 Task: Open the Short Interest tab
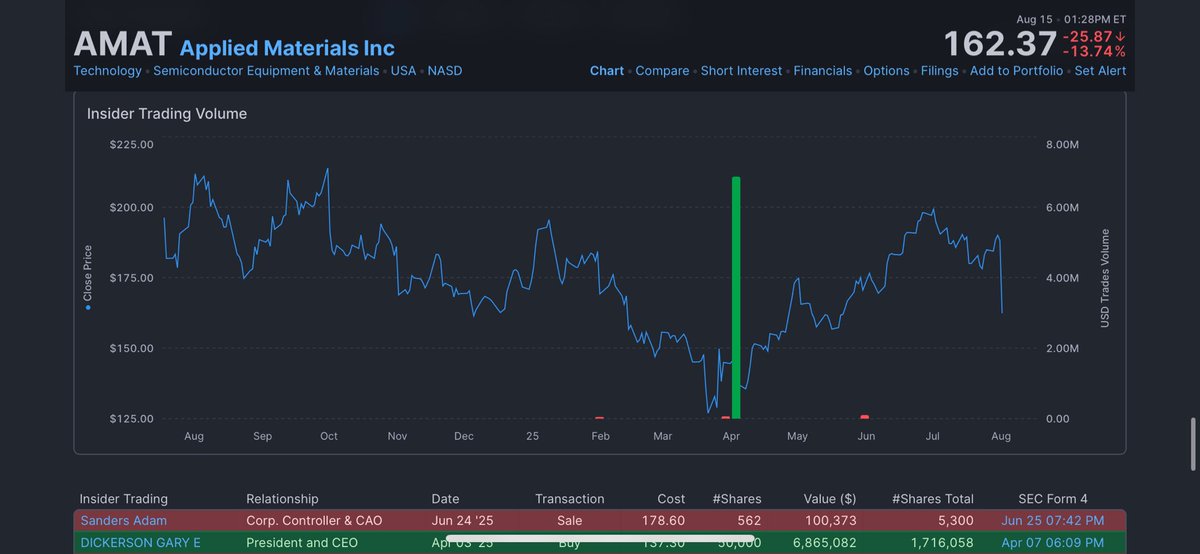click(742, 71)
